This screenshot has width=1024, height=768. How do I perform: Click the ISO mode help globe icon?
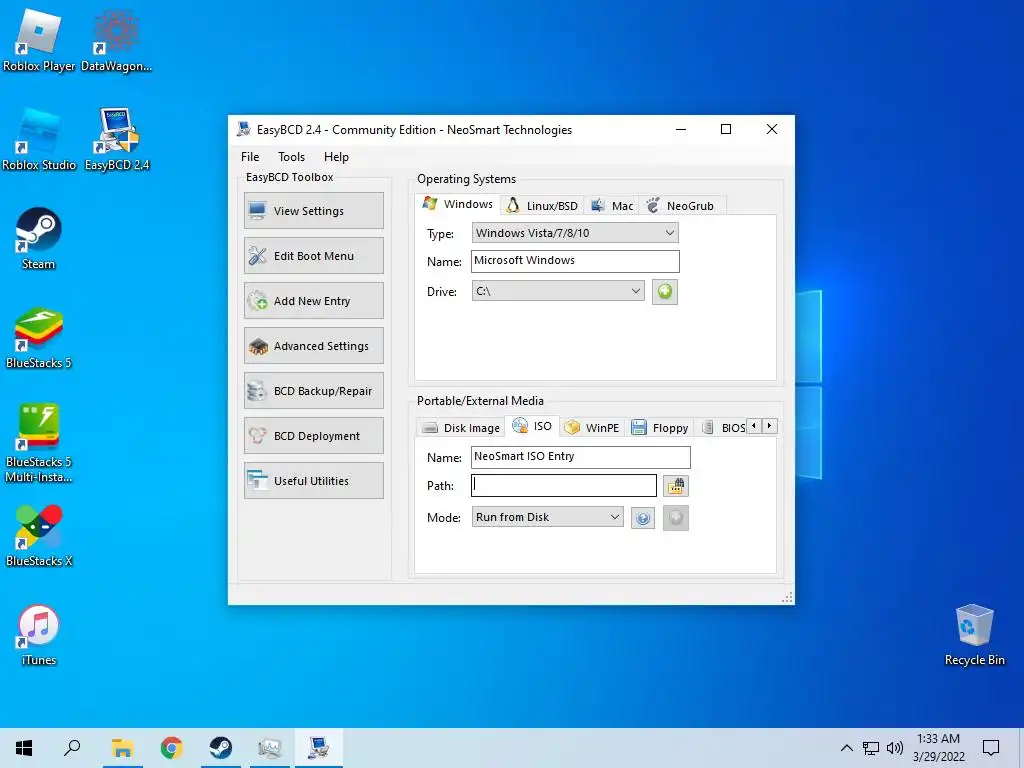(x=643, y=518)
